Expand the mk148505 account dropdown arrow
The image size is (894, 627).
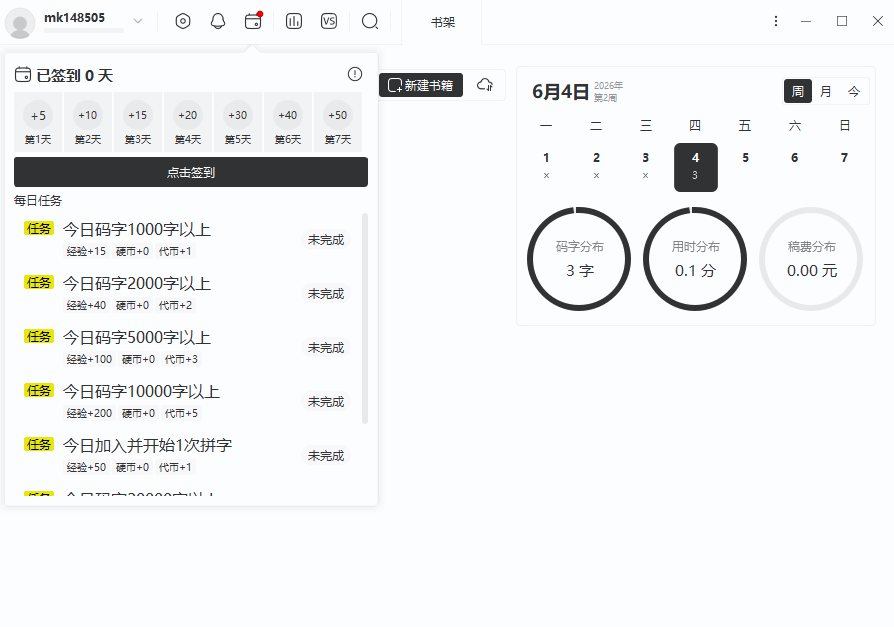pyautogui.click(x=137, y=21)
